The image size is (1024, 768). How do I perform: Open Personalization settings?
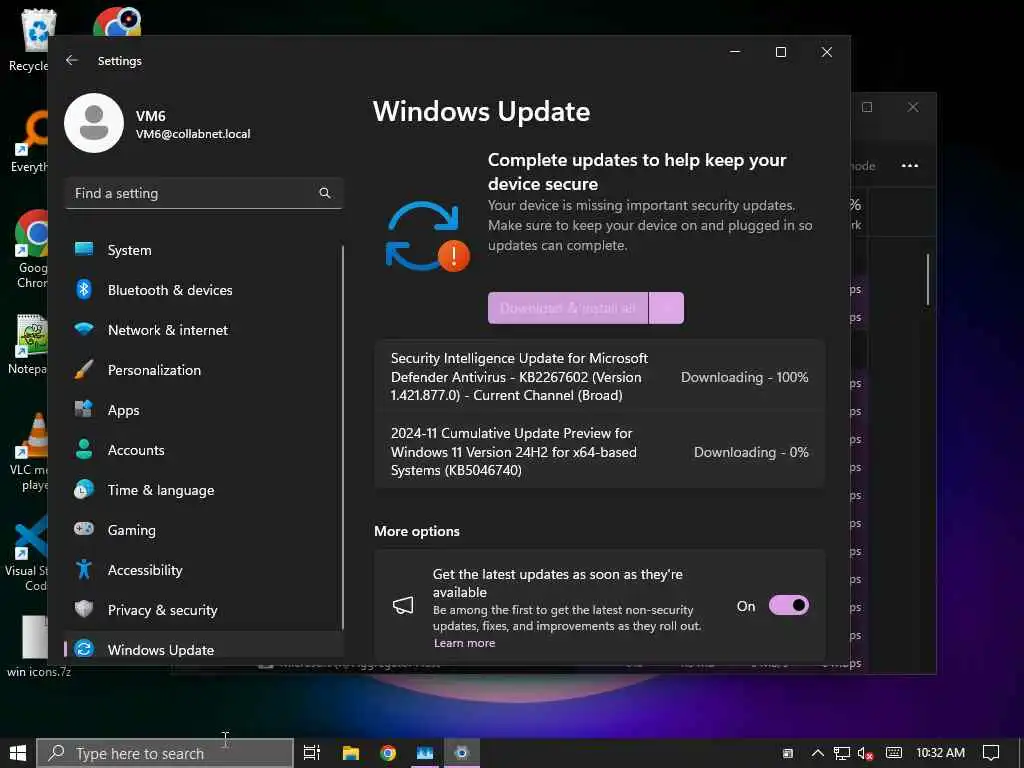pyautogui.click(x=204, y=370)
